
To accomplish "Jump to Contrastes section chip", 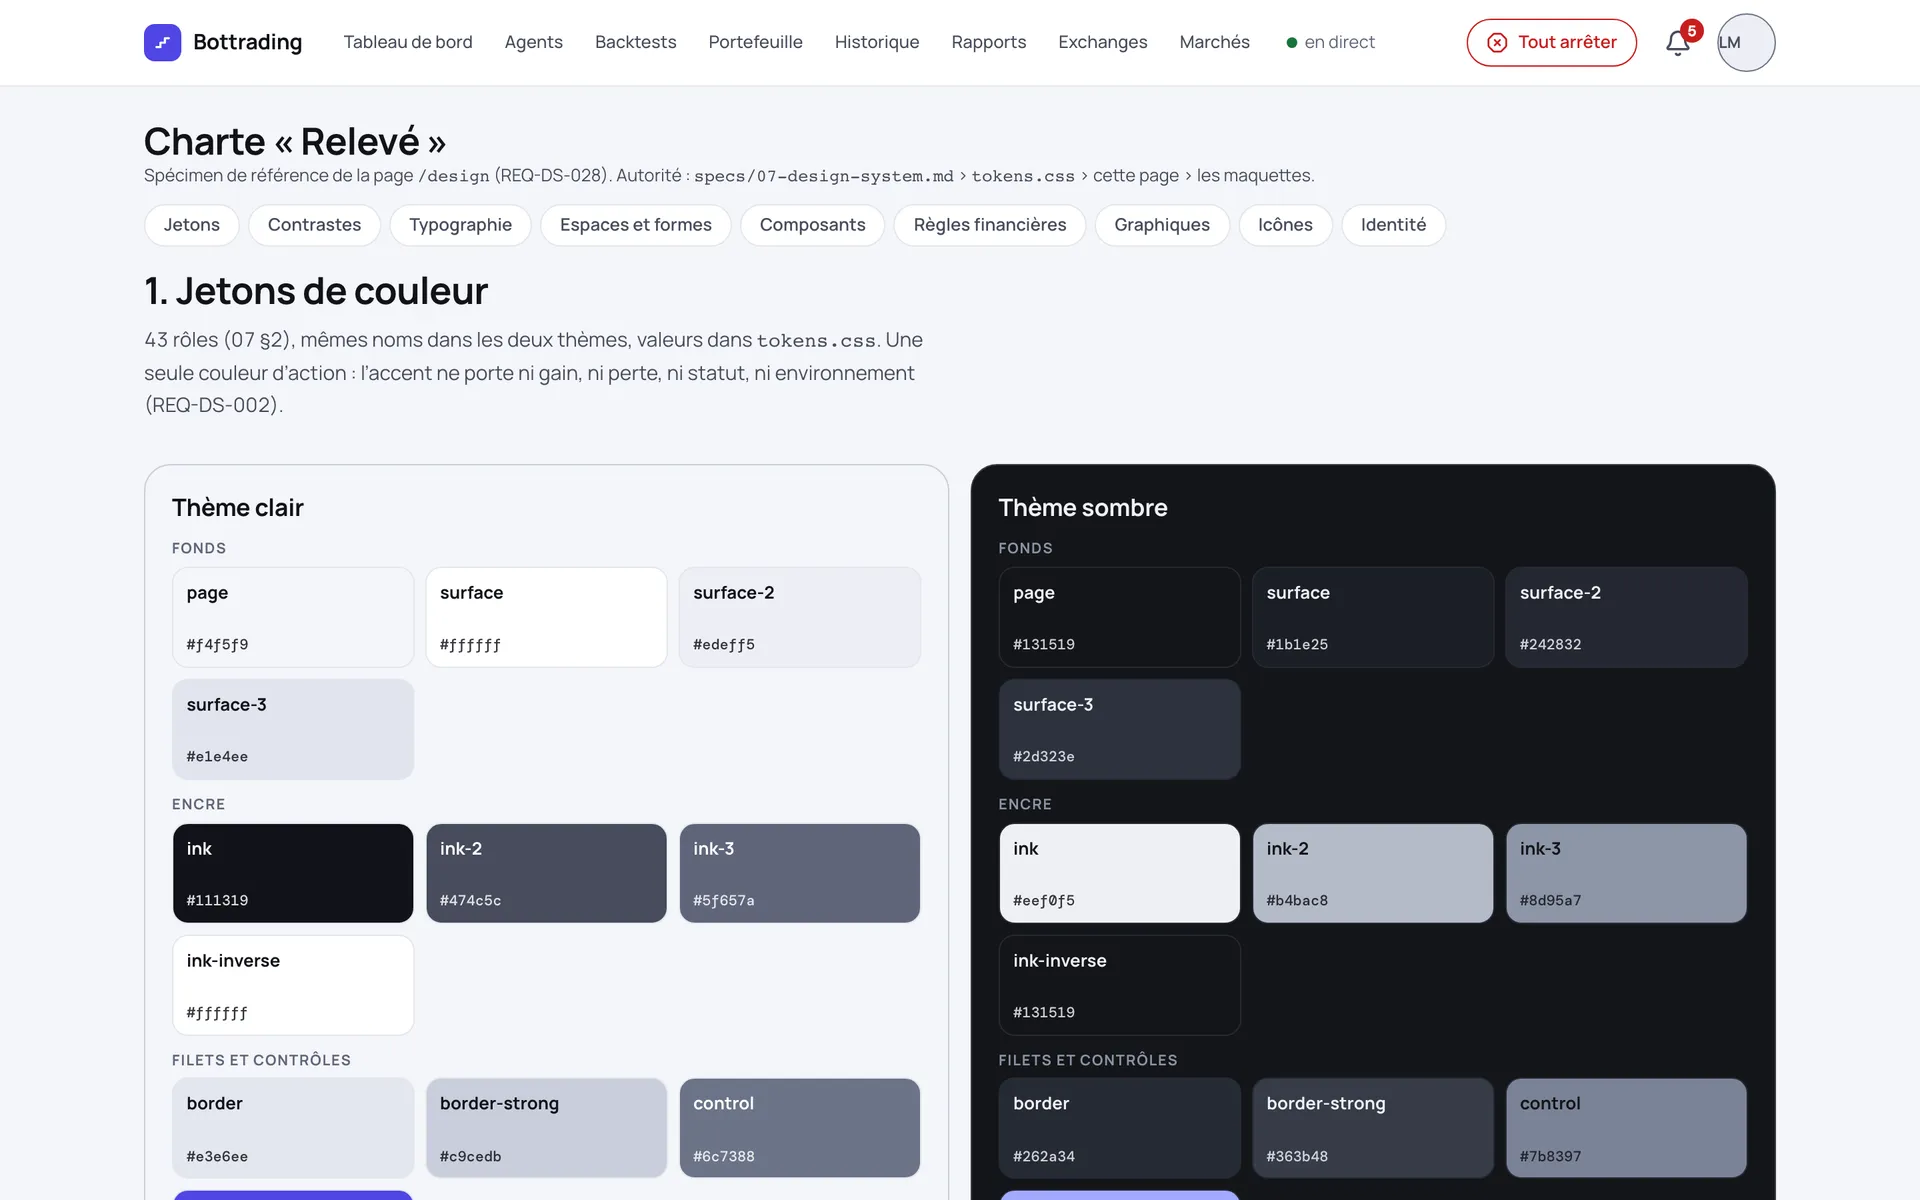I will (x=314, y=225).
